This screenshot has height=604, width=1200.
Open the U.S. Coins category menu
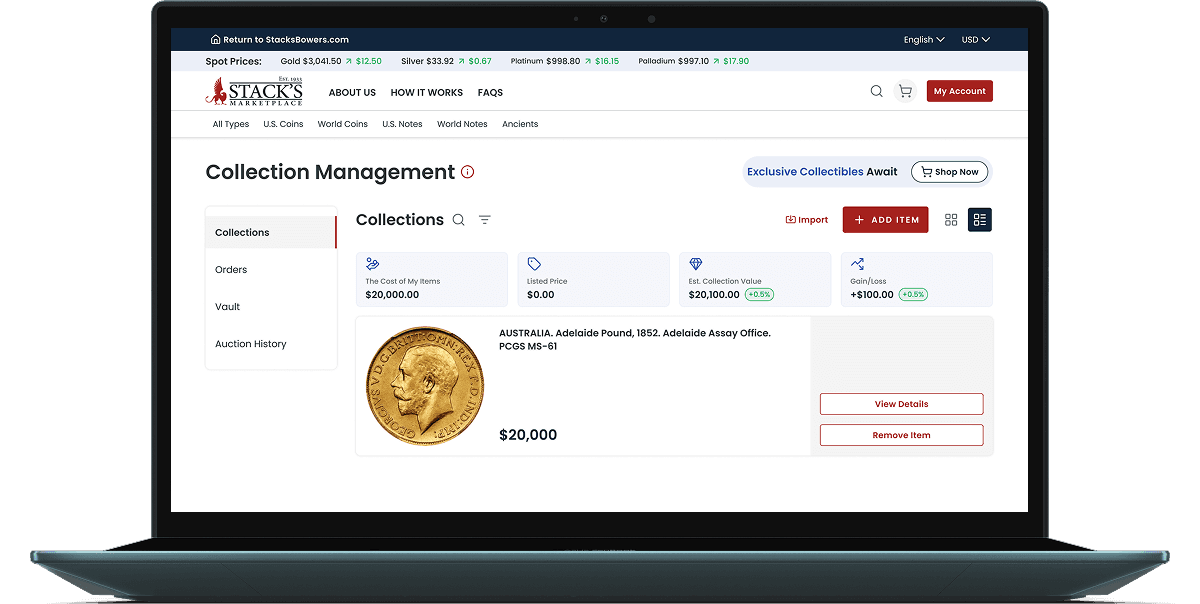click(283, 124)
